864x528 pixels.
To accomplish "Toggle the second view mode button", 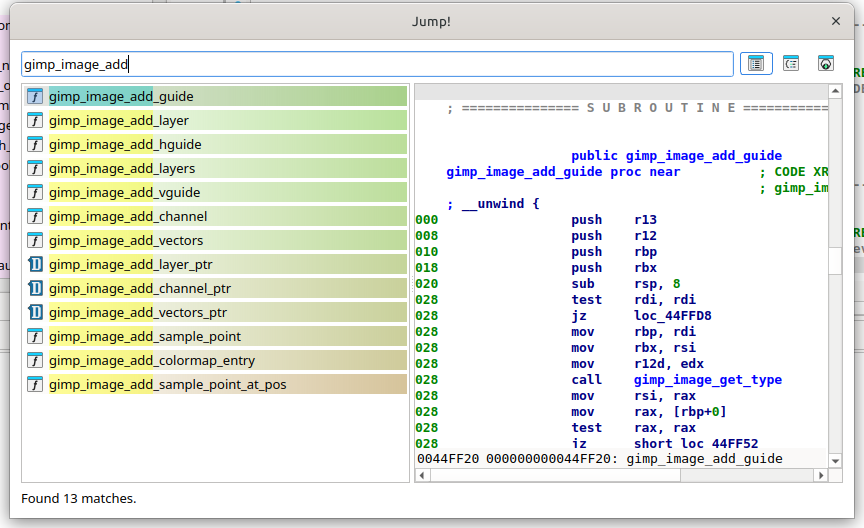I will (x=791, y=64).
